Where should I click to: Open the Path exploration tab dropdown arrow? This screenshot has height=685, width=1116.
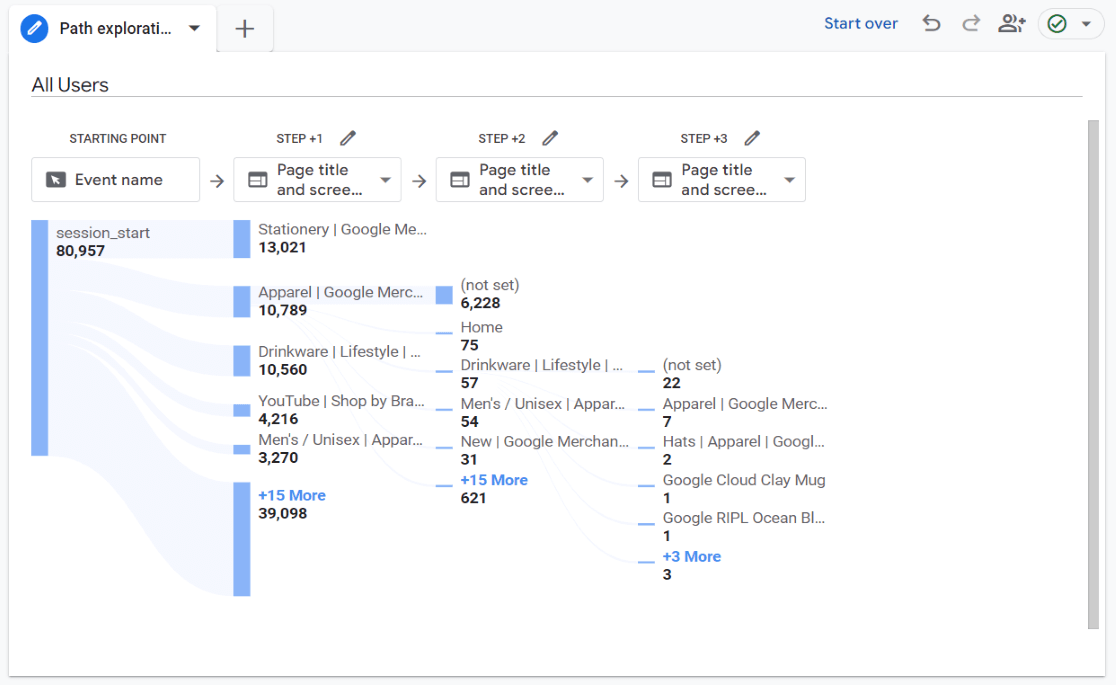pos(195,29)
